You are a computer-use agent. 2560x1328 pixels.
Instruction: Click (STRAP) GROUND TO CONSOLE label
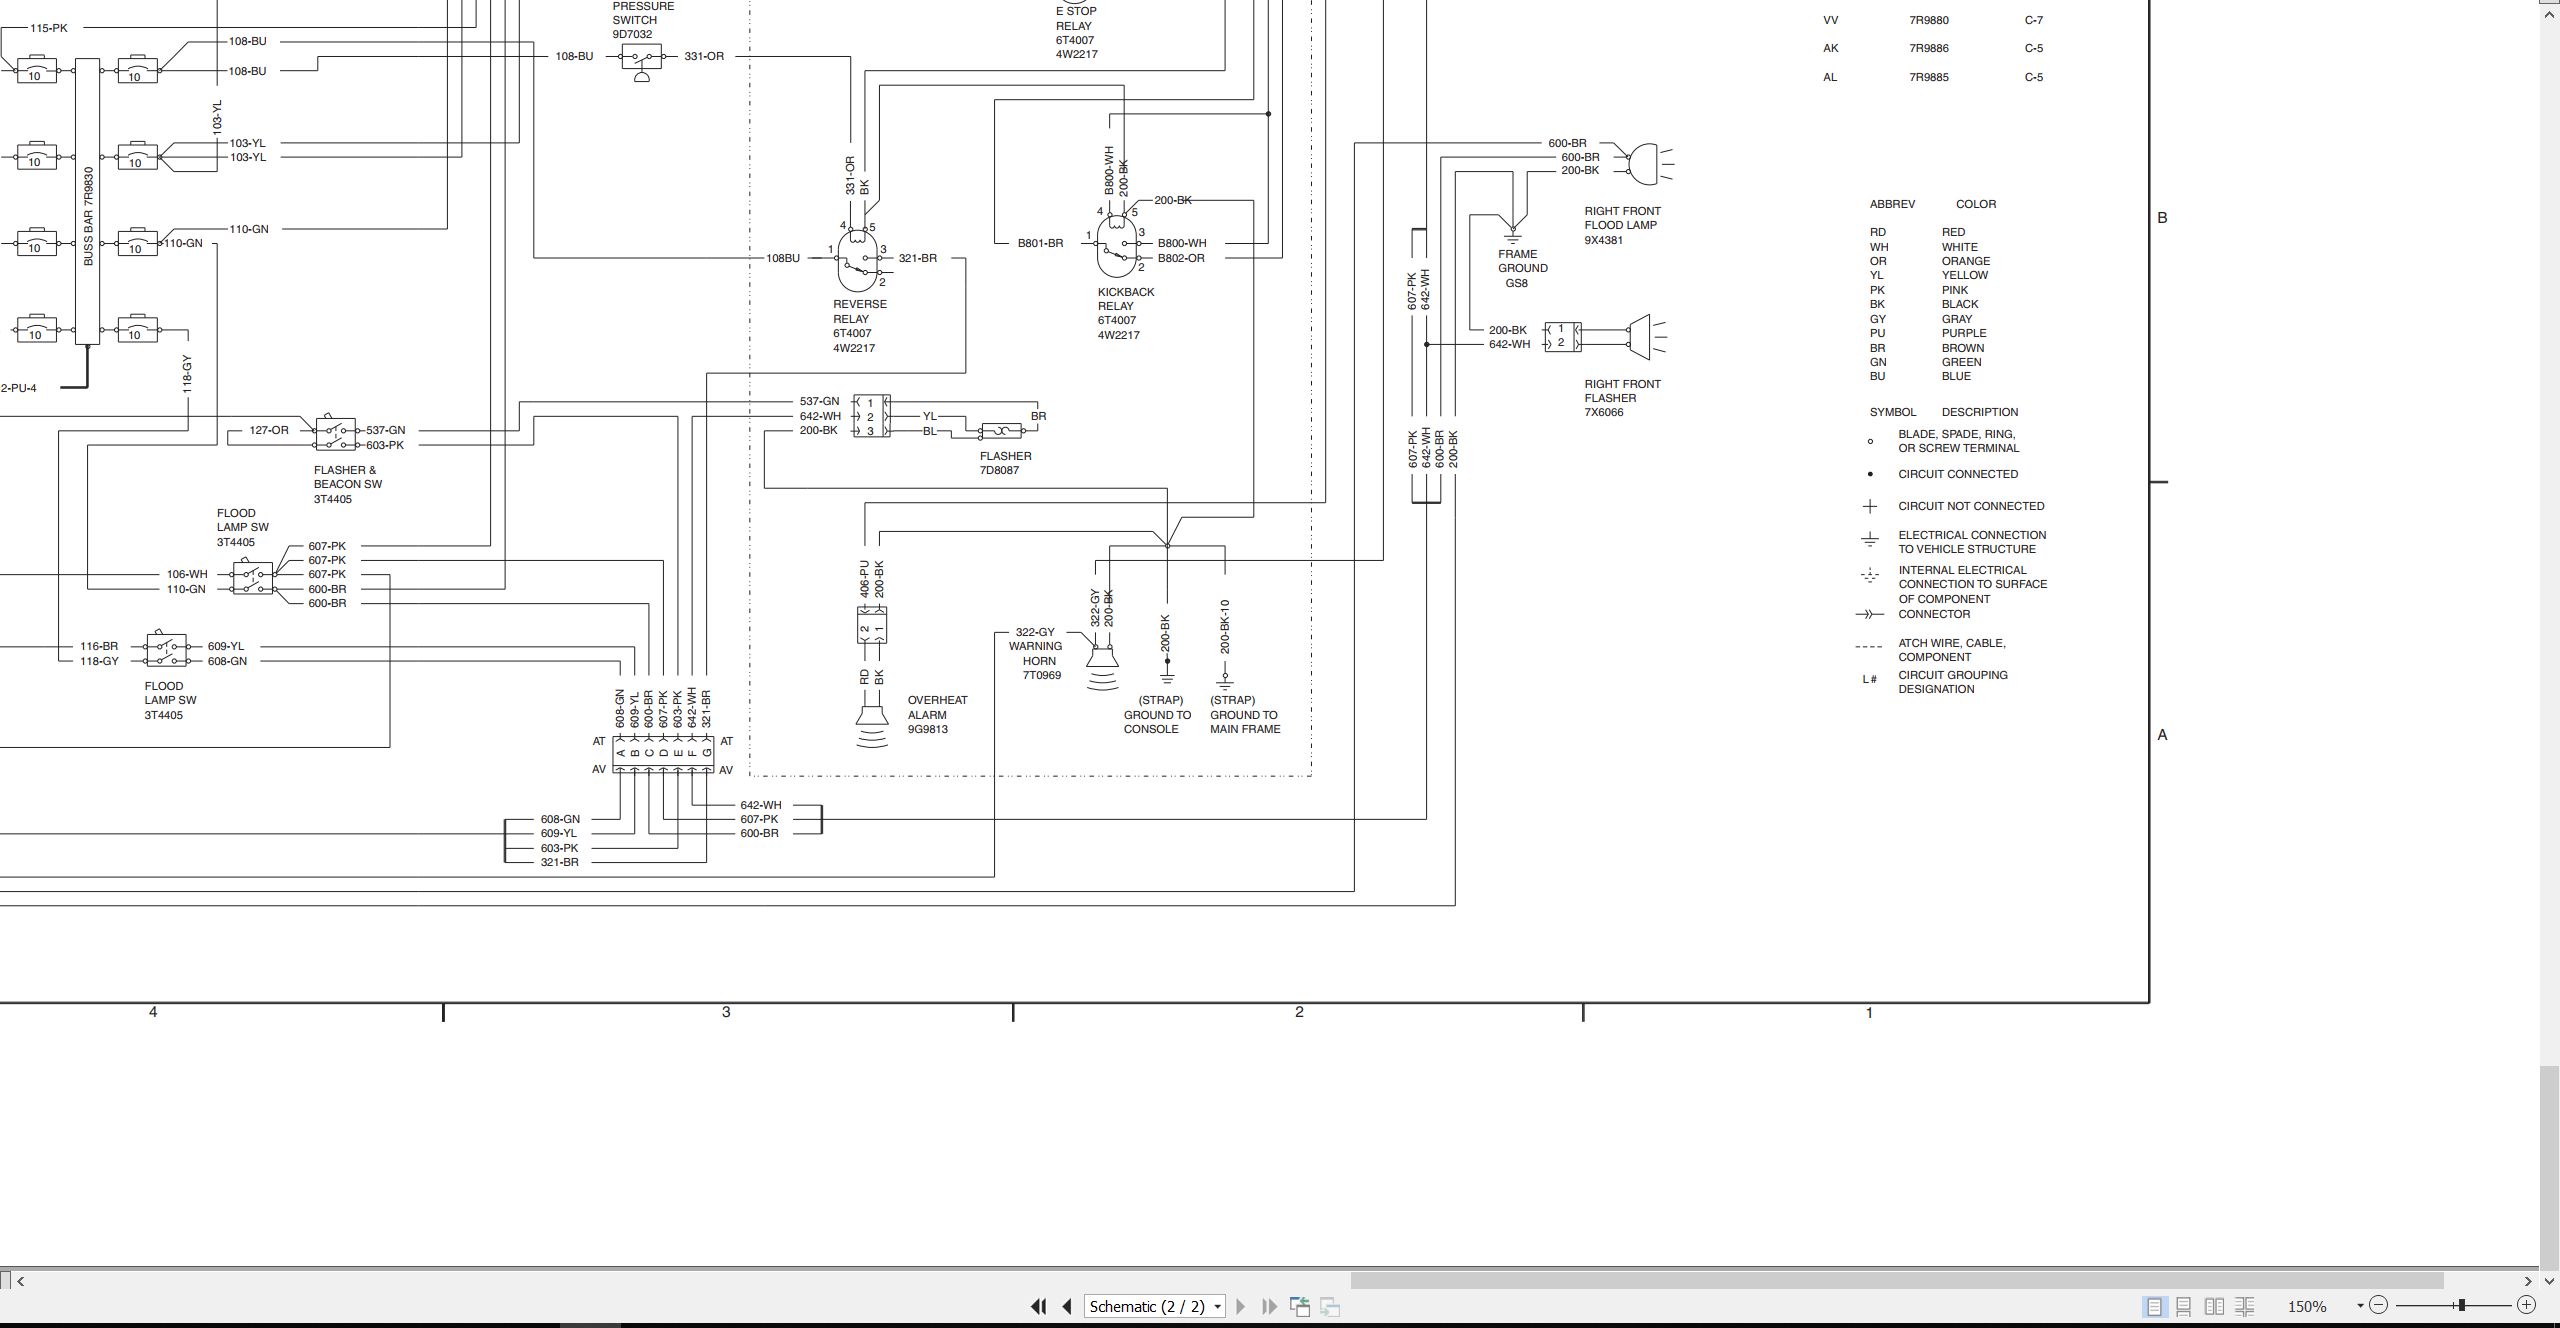coord(1157,715)
